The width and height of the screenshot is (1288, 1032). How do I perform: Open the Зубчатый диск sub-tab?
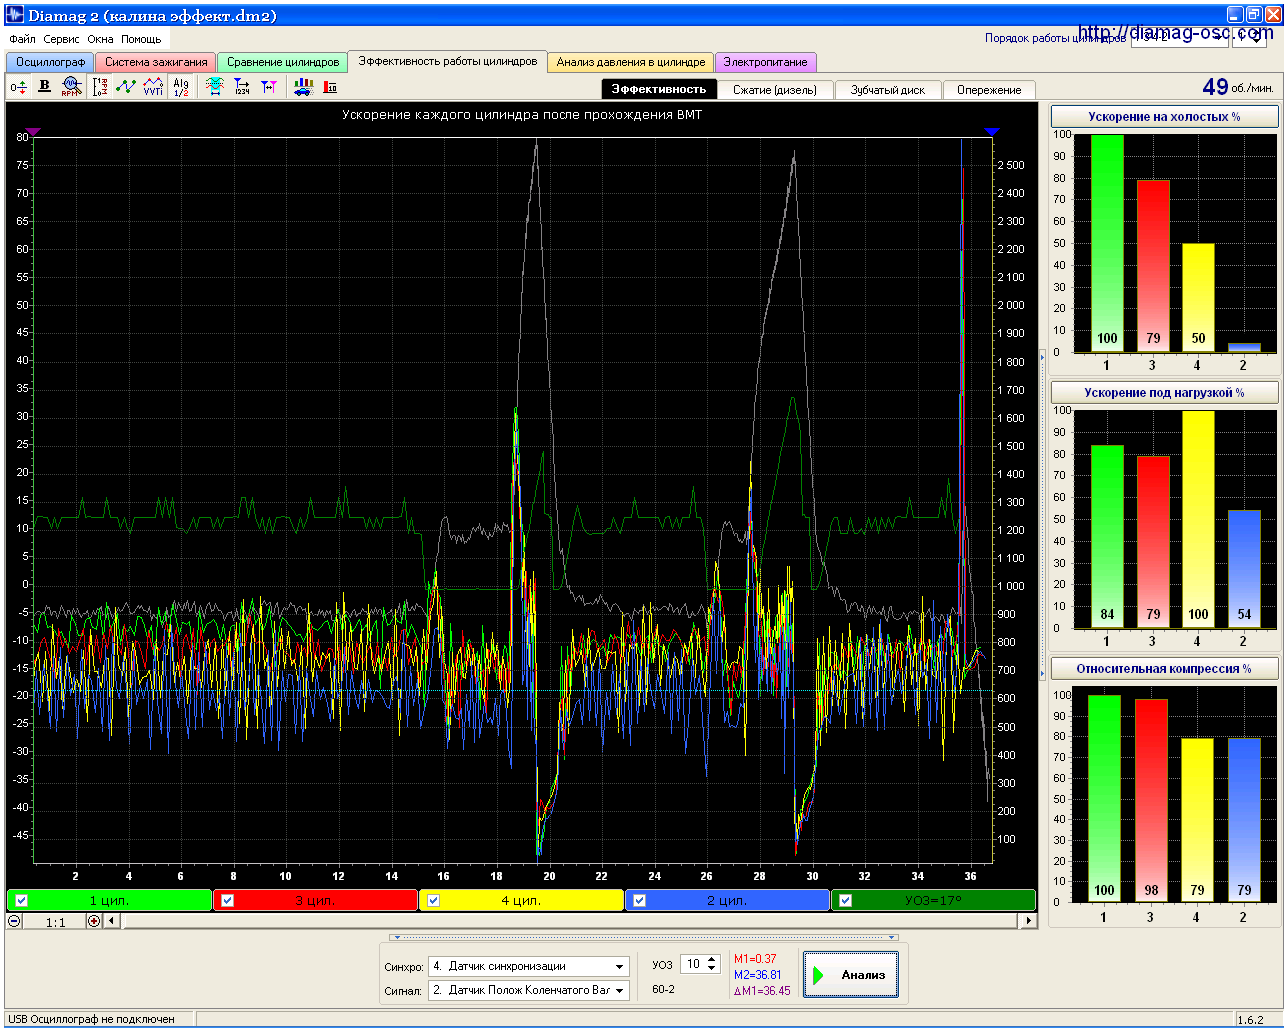(888, 90)
